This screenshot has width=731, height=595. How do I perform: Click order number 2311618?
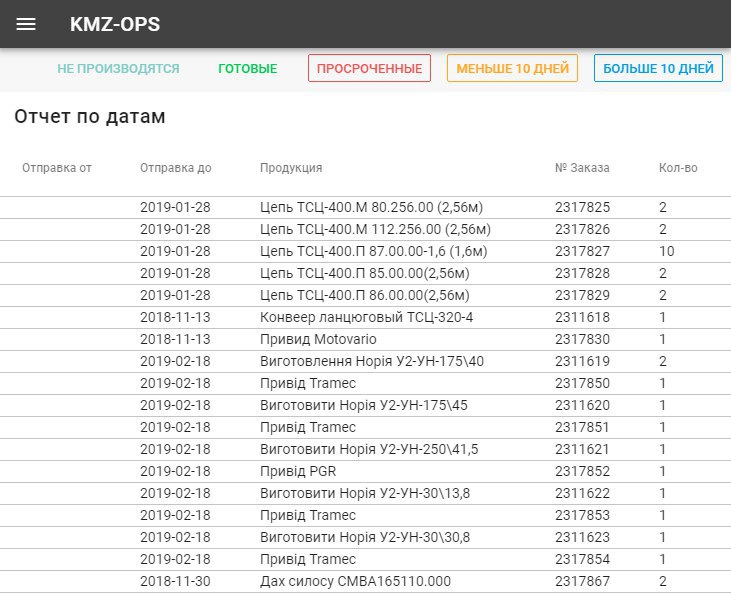(x=582, y=317)
